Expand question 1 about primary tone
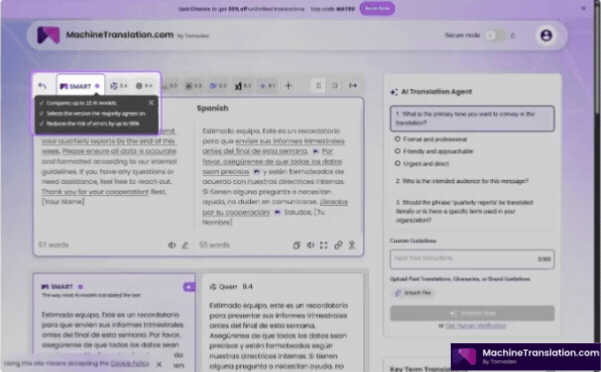This screenshot has width=601, height=372. (x=472, y=118)
